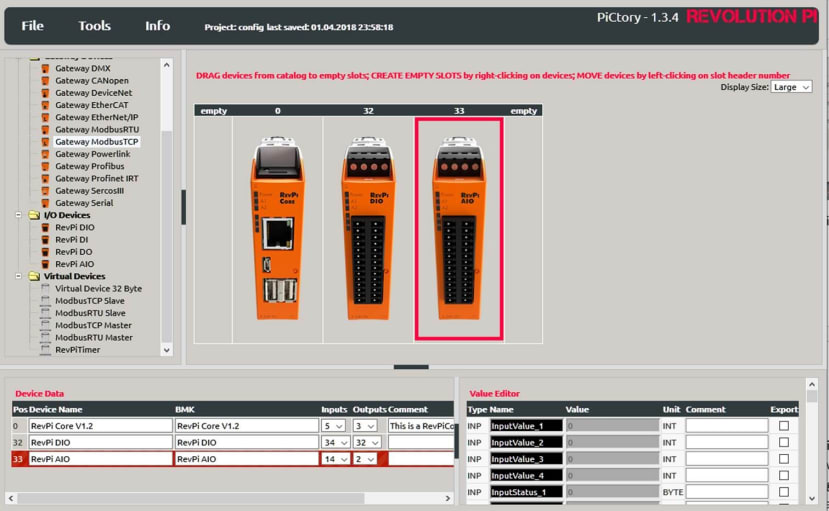
Task: Click the horizontal panel splitter handle
Action: coord(411,367)
